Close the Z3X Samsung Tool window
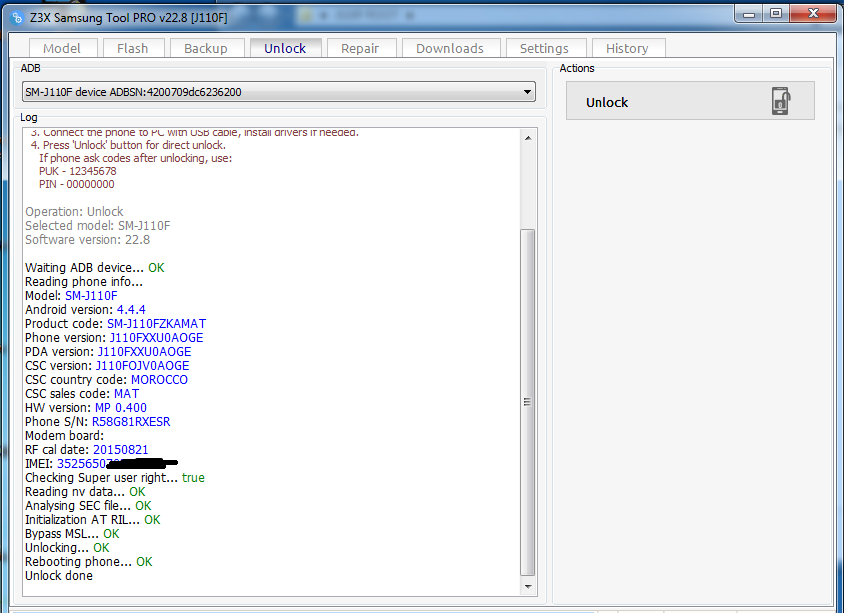 click(813, 13)
